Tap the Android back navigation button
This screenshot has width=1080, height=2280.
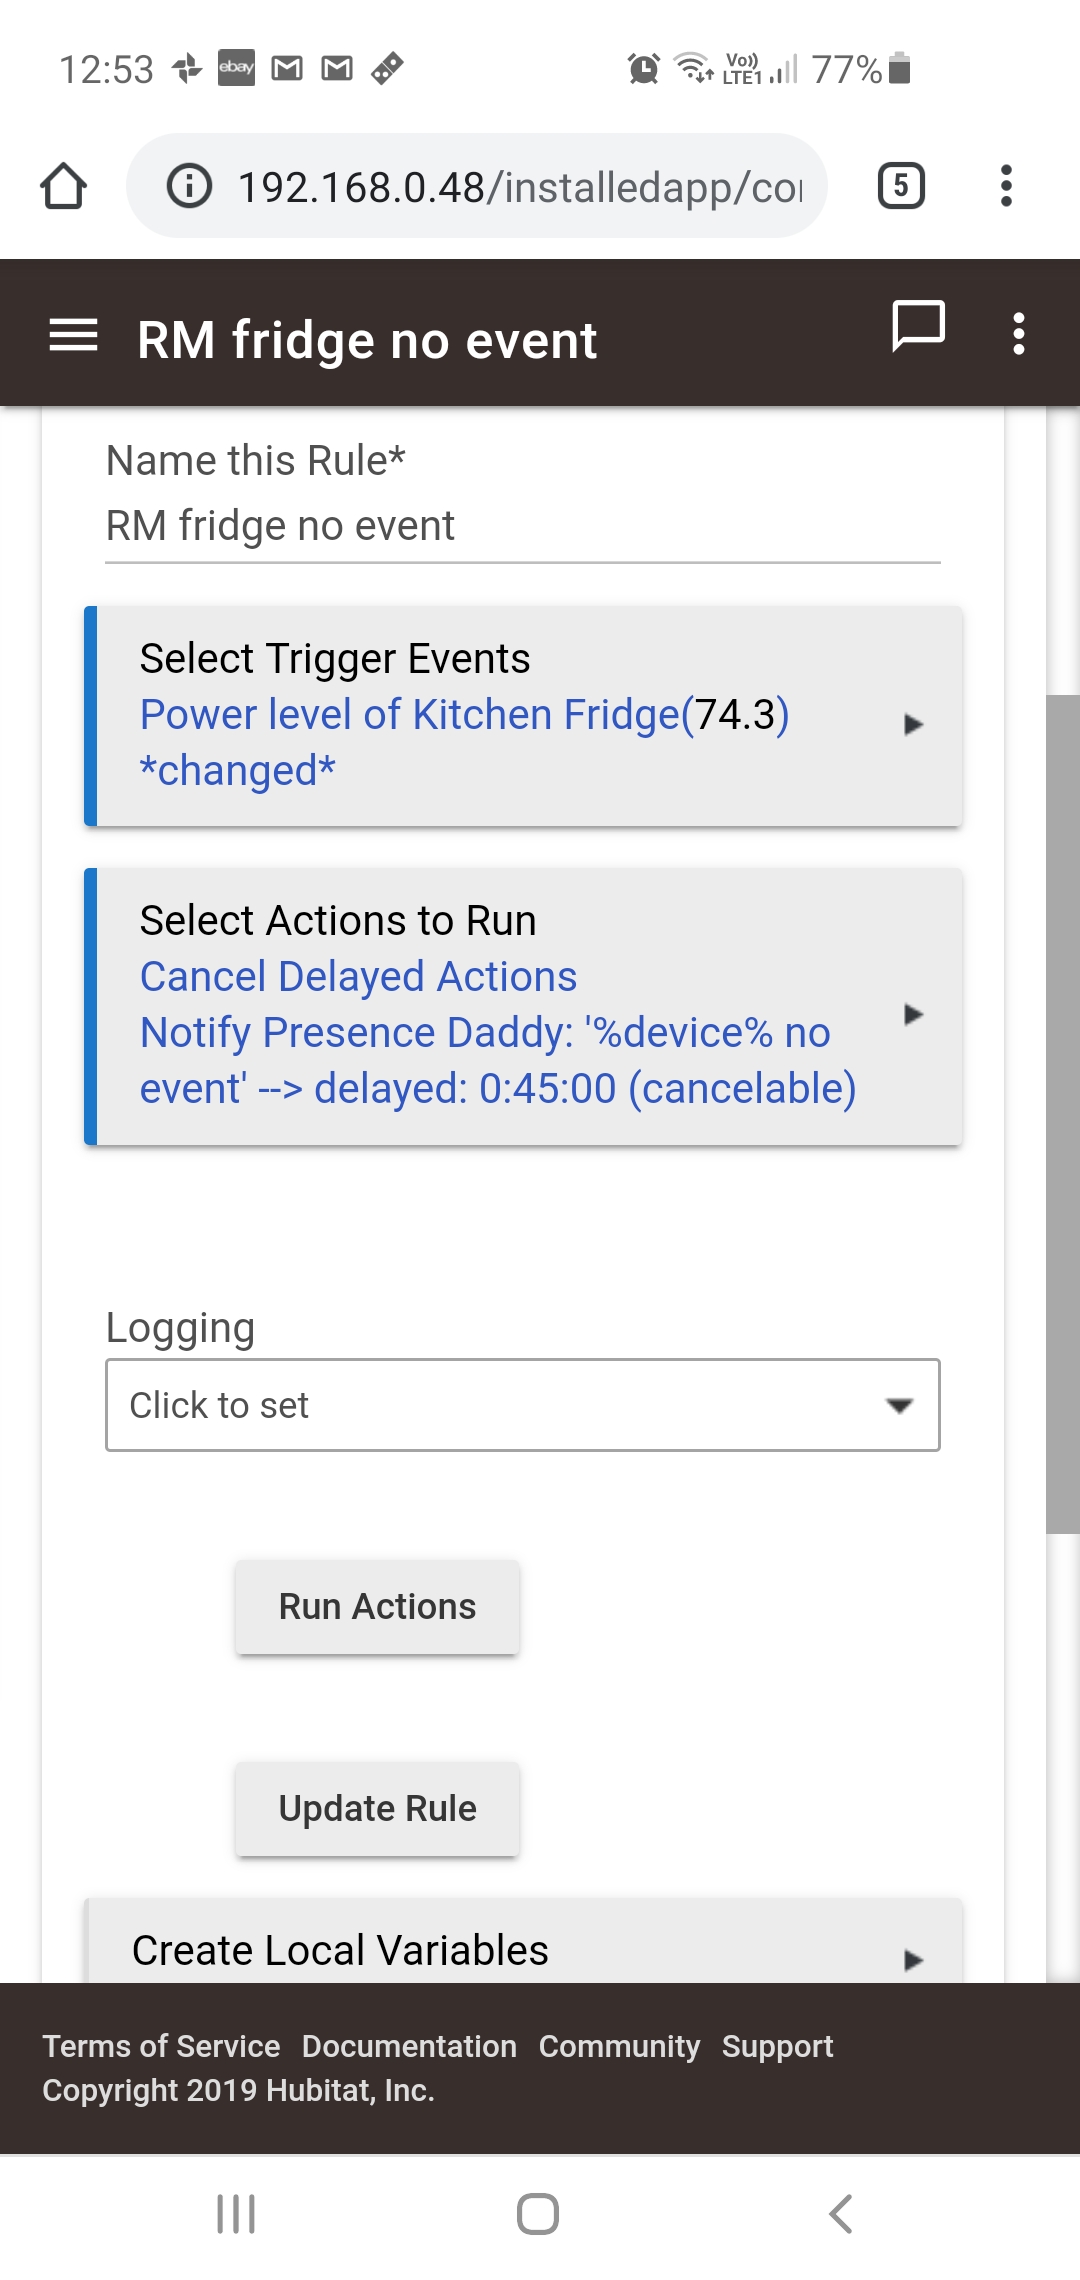click(841, 2214)
